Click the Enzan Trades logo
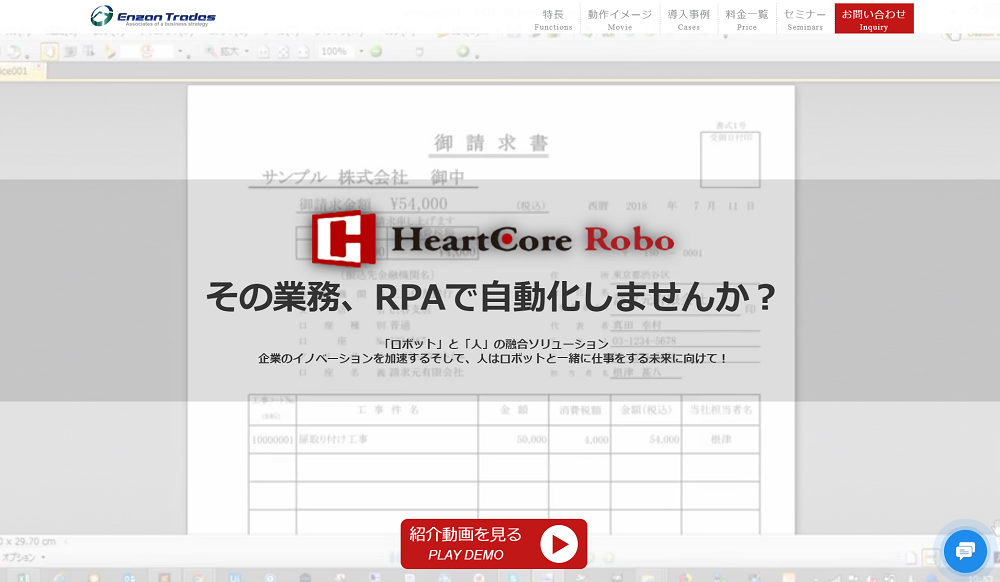 (x=153, y=16)
